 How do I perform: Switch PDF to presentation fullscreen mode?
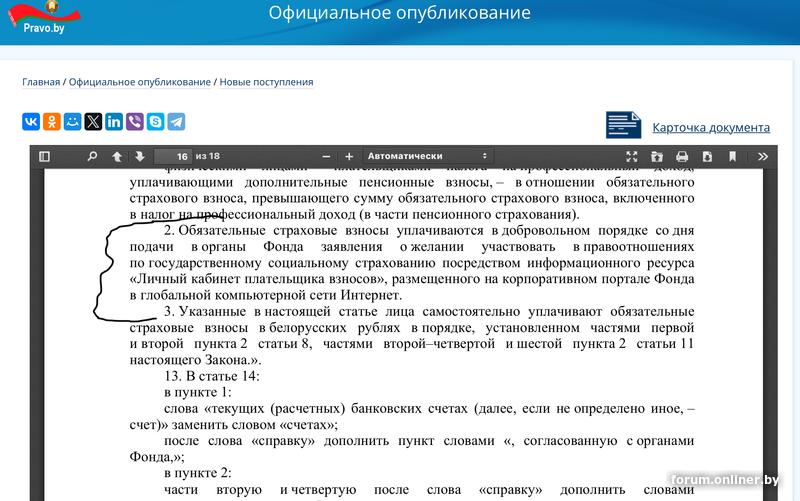tap(632, 156)
